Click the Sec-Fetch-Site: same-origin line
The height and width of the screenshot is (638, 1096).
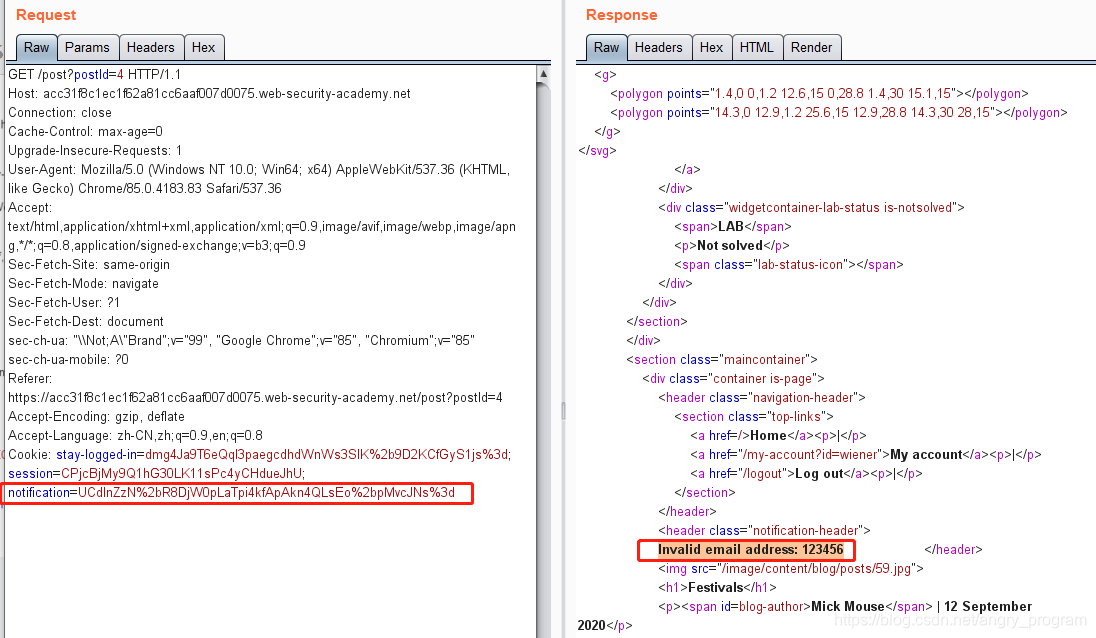tap(89, 265)
